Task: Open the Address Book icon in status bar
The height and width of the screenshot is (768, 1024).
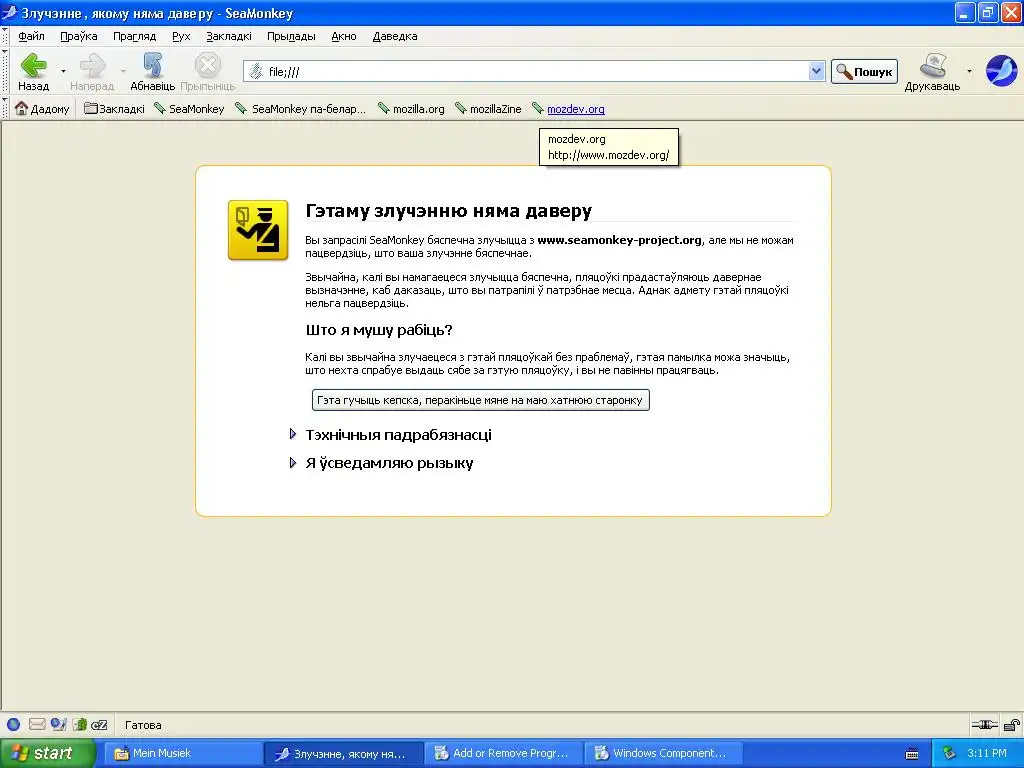Action: click(80, 724)
